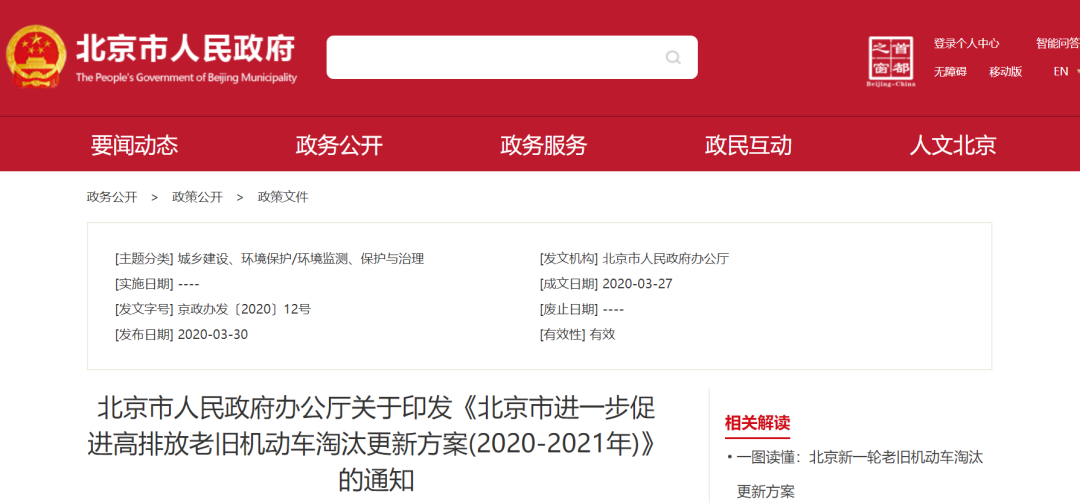Switch to 移动版 mobile version
The width and height of the screenshot is (1080, 503).
(1006, 72)
